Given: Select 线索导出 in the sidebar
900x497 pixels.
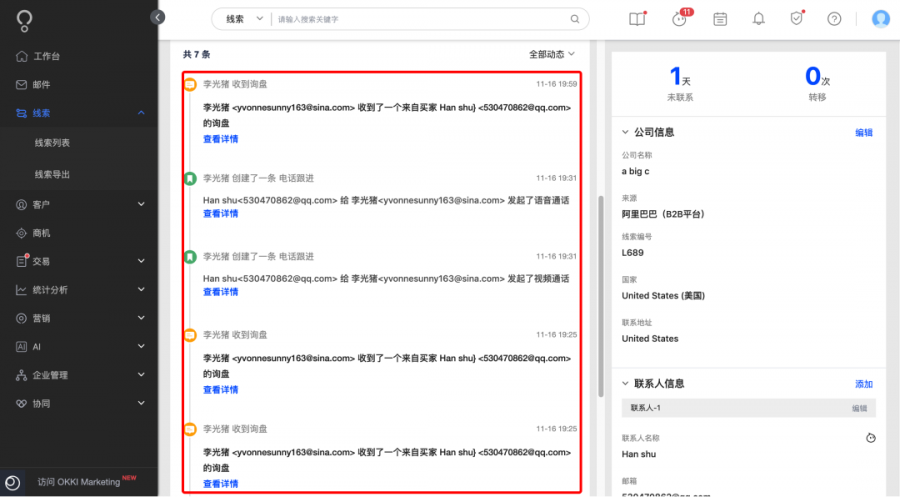Looking at the screenshot, I should (52, 174).
